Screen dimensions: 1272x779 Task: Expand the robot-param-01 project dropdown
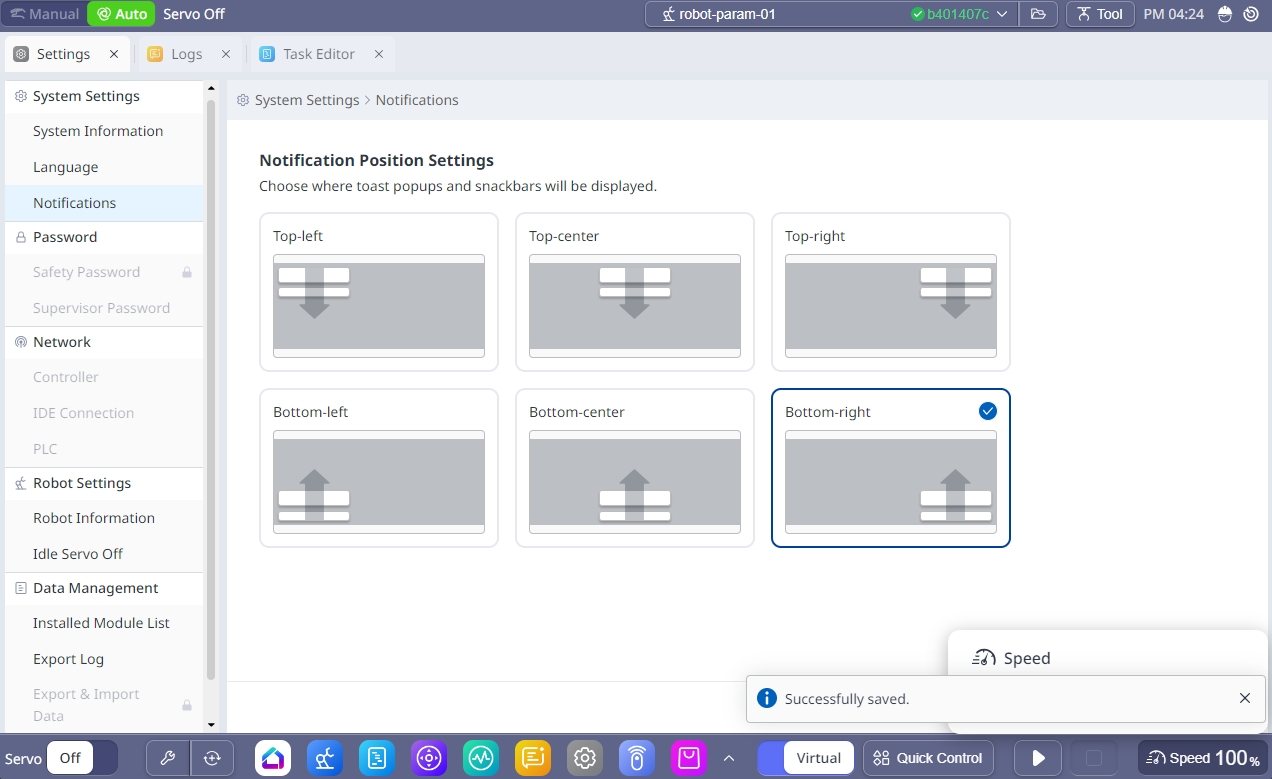1001,14
